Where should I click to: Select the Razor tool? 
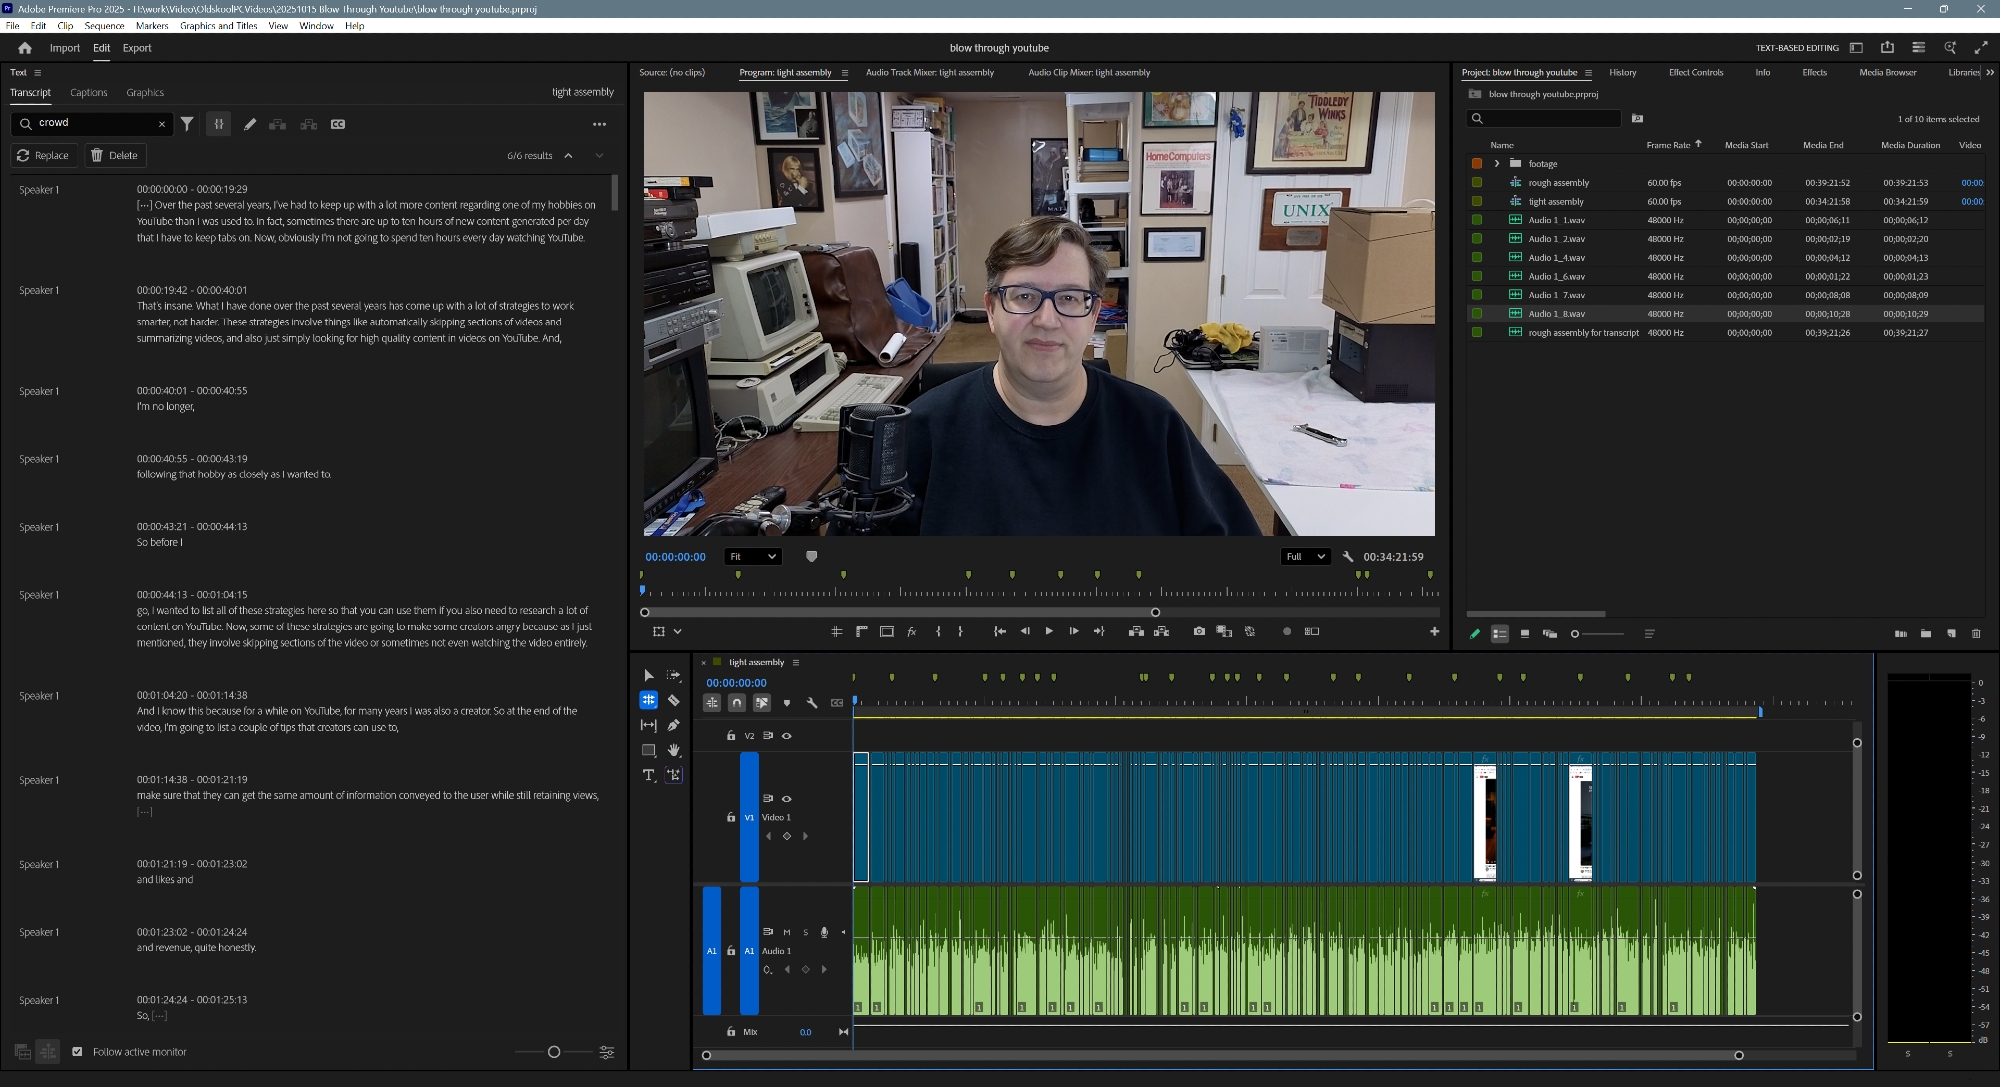point(674,701)
